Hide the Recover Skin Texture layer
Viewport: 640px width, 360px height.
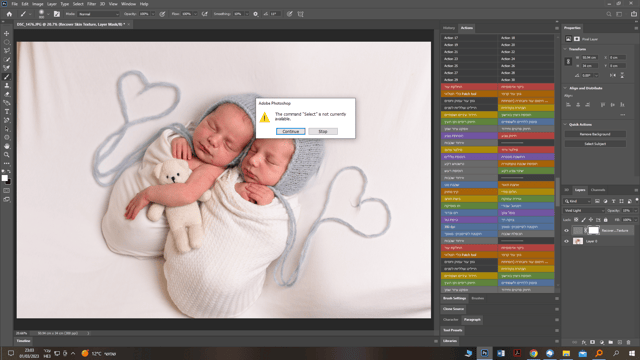(x=567, y=231)
